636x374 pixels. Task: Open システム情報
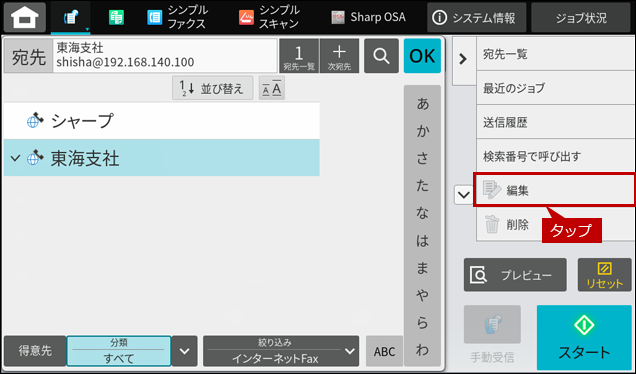pos(476,17)
